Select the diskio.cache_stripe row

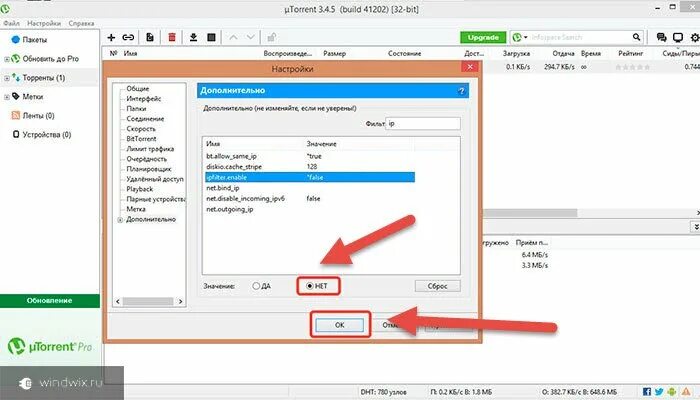point(310,167)
